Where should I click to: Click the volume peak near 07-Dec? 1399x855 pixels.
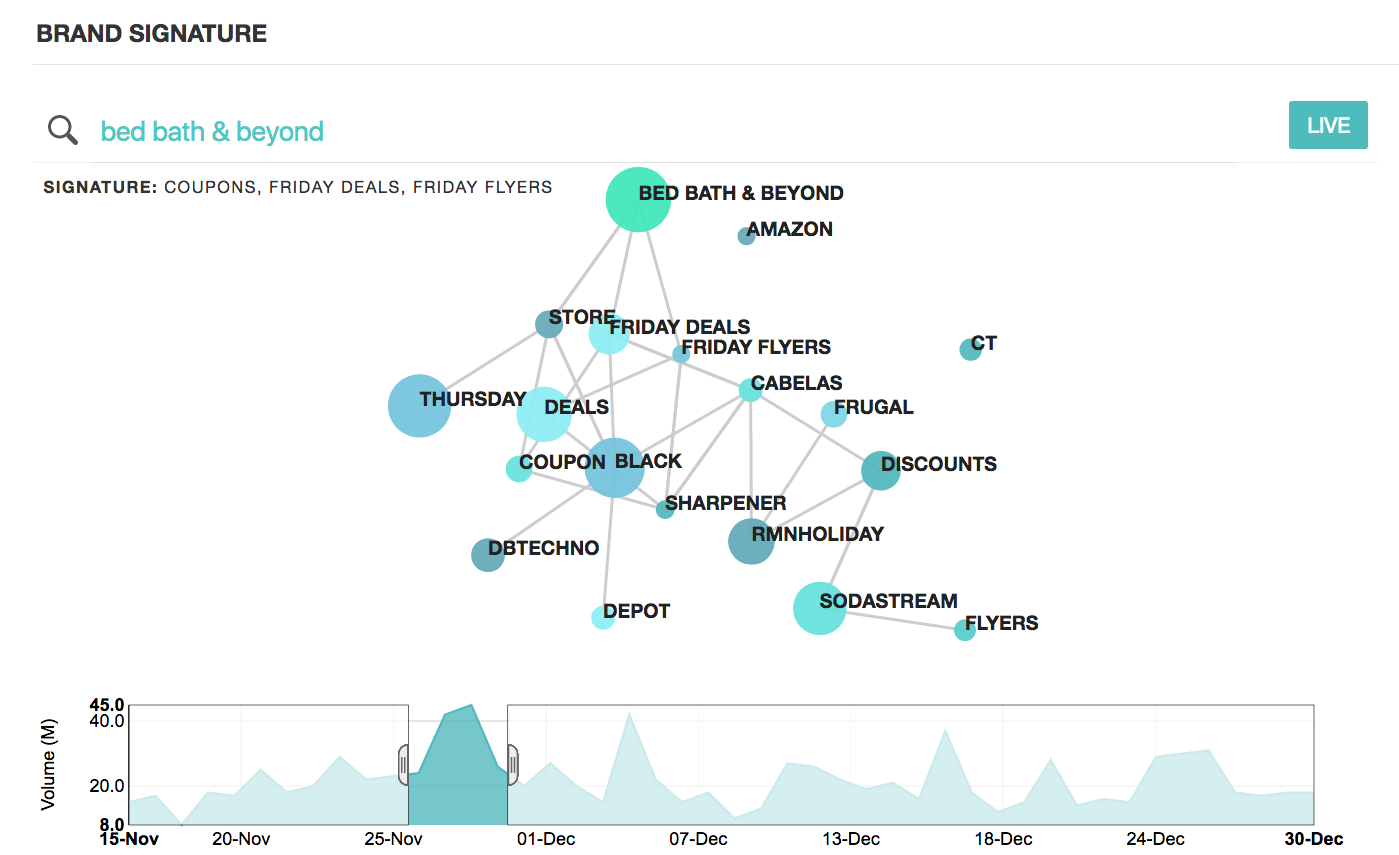coord(629,715)
